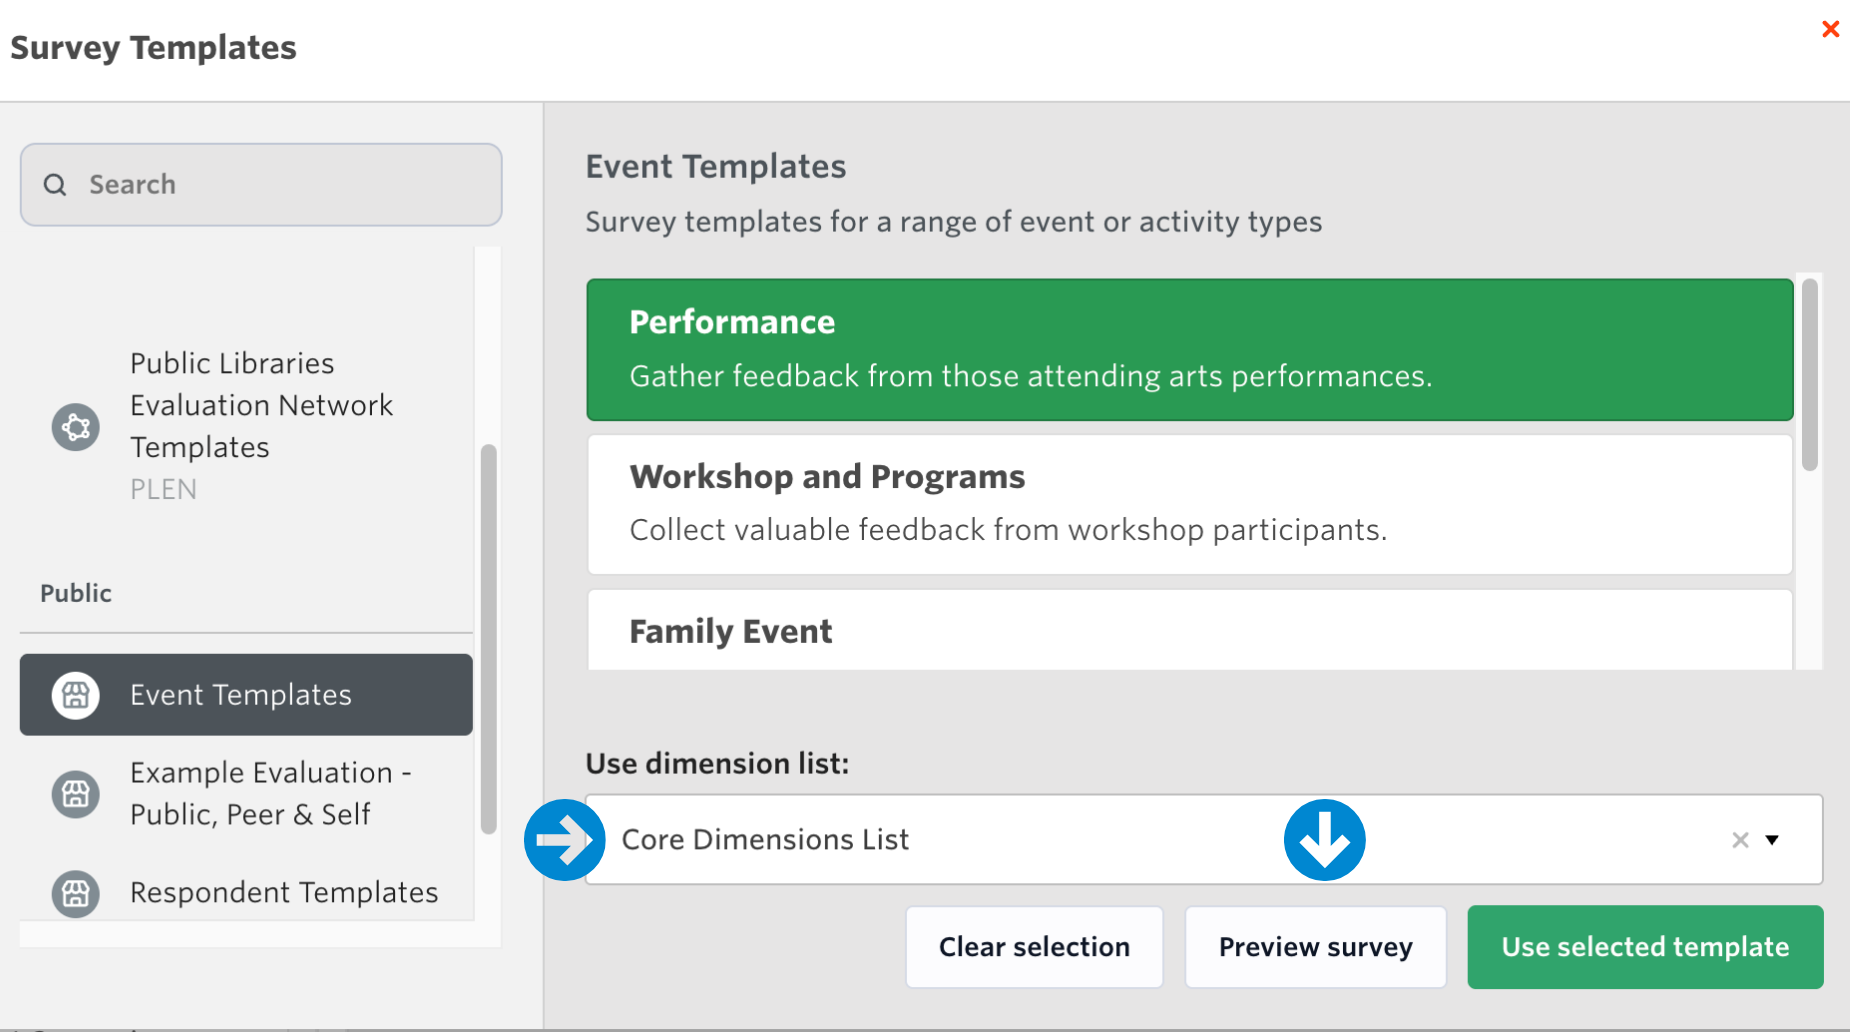Viewport: 1850px width, 1032px height.
Task: Click the Respondent Templates category icon
Action: click(76, 893)
